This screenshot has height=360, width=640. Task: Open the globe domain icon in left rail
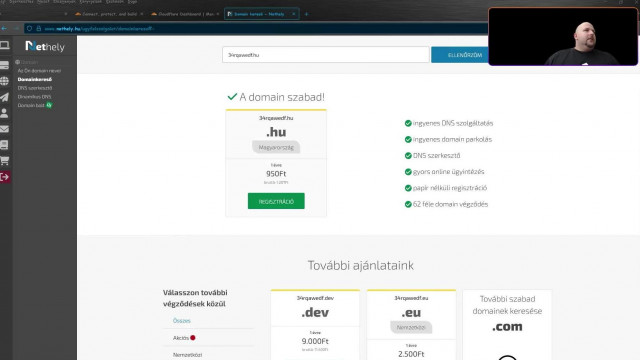point(4,81)
